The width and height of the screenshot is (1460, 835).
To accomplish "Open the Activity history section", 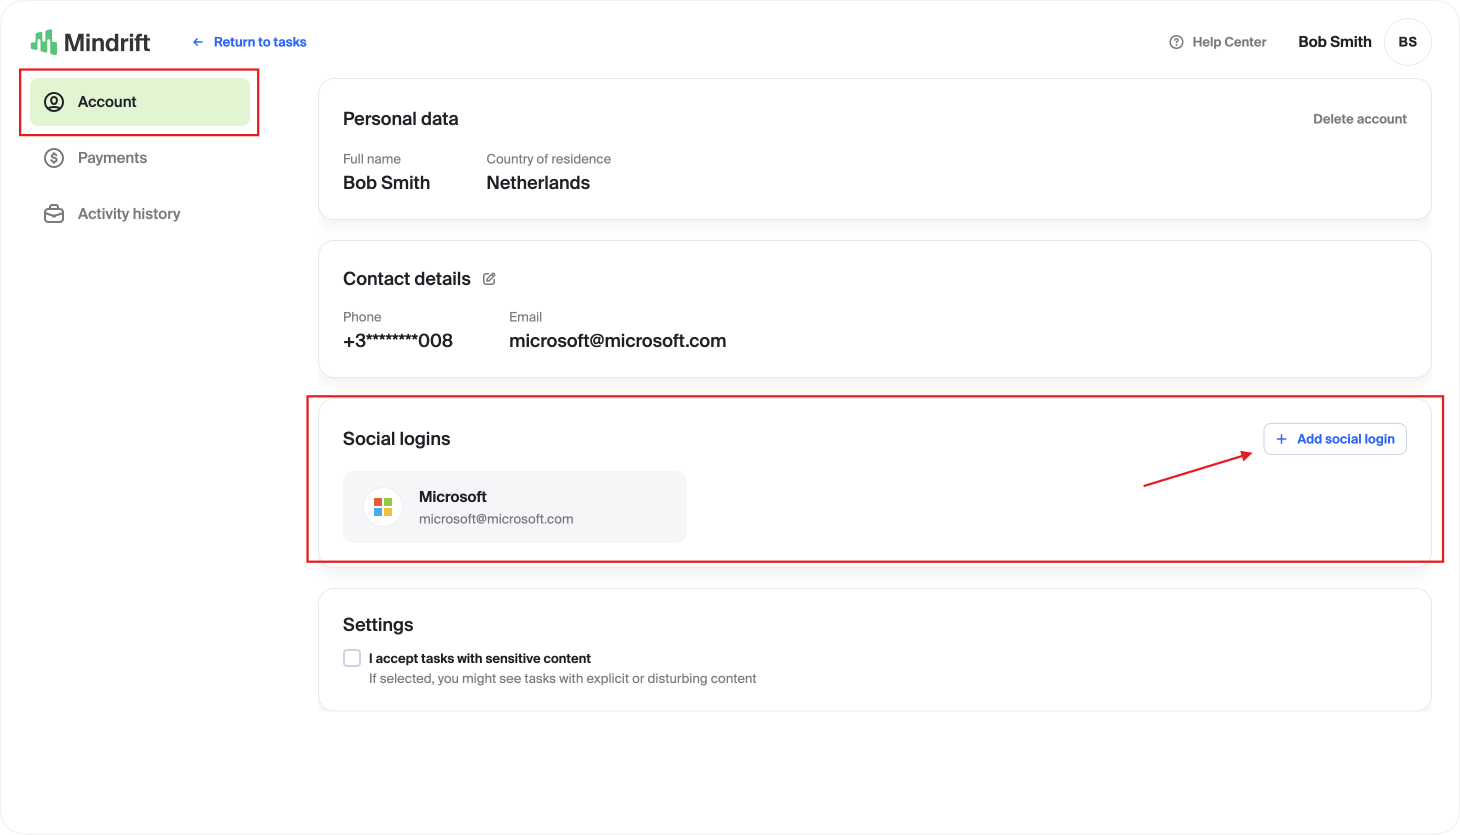I will tap(129, 213).
